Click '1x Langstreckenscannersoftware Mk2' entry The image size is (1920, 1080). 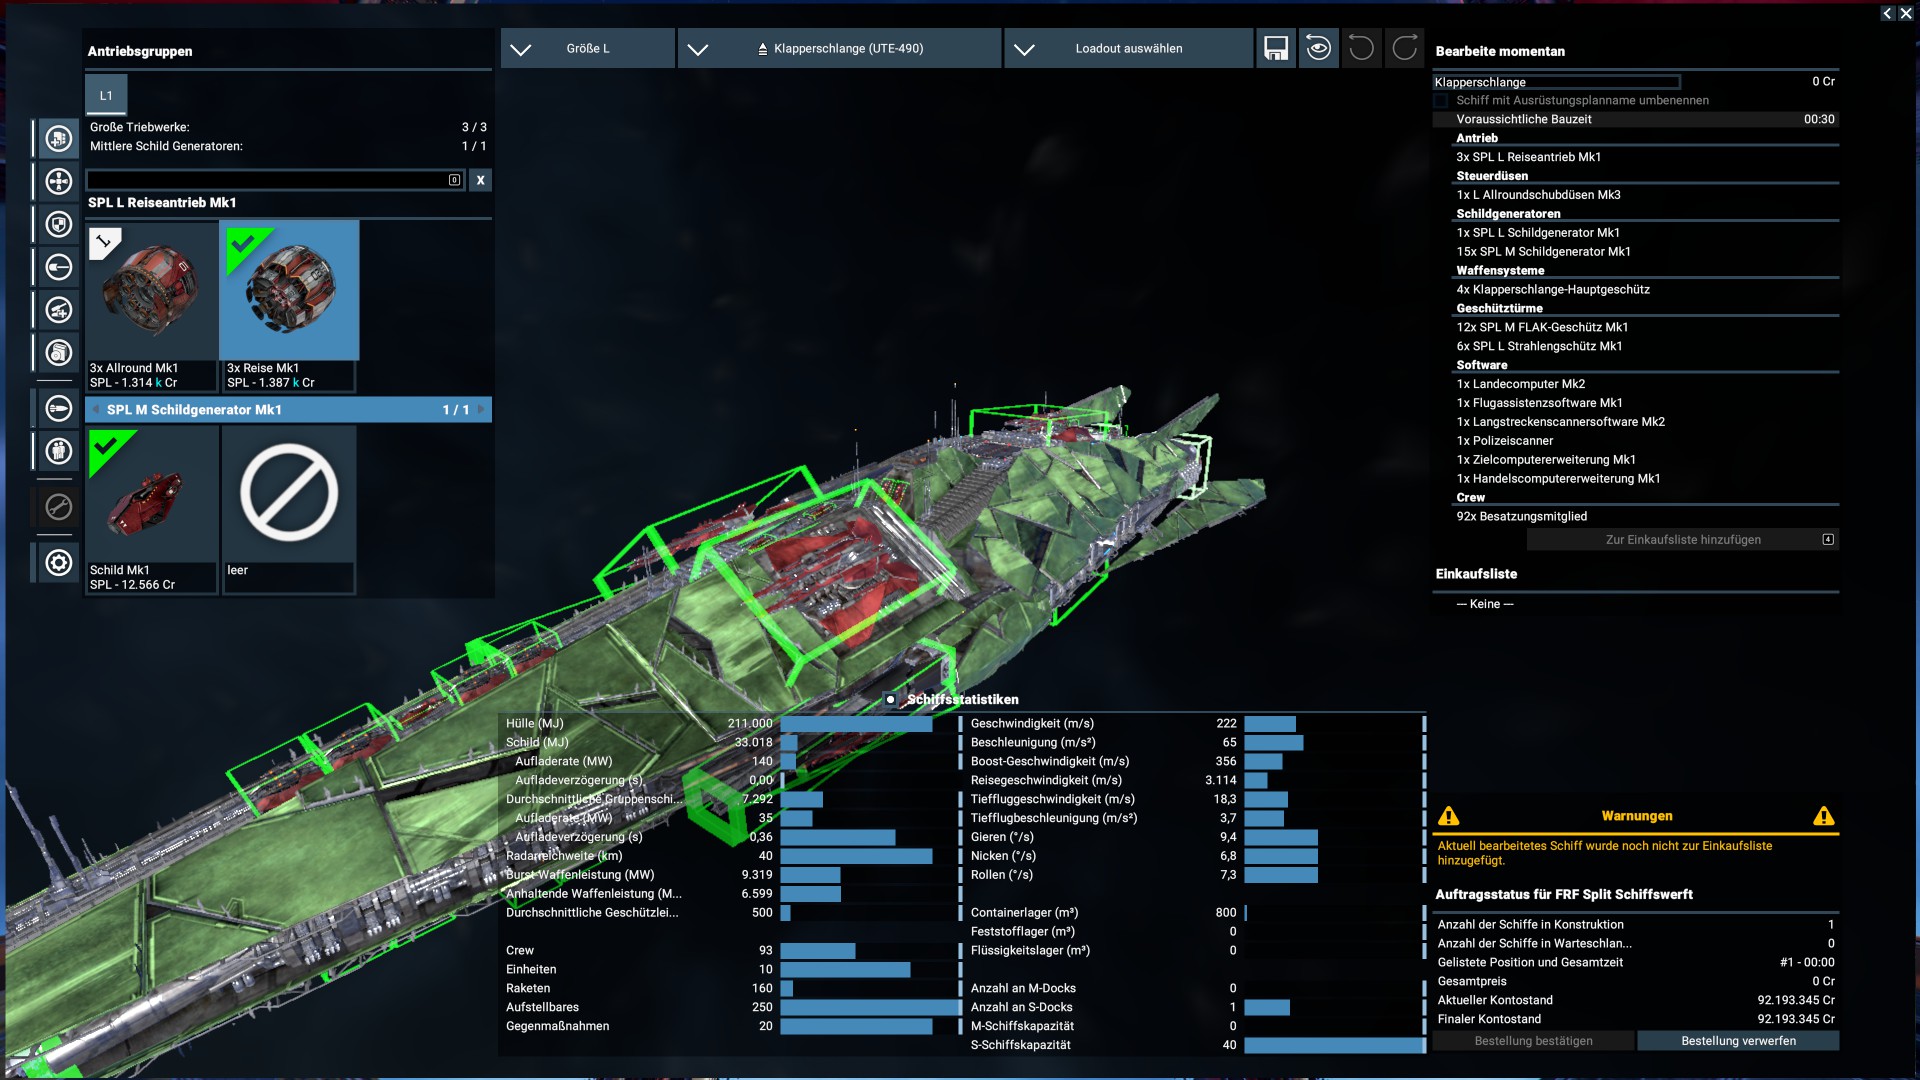click(x=1560, y=422)
